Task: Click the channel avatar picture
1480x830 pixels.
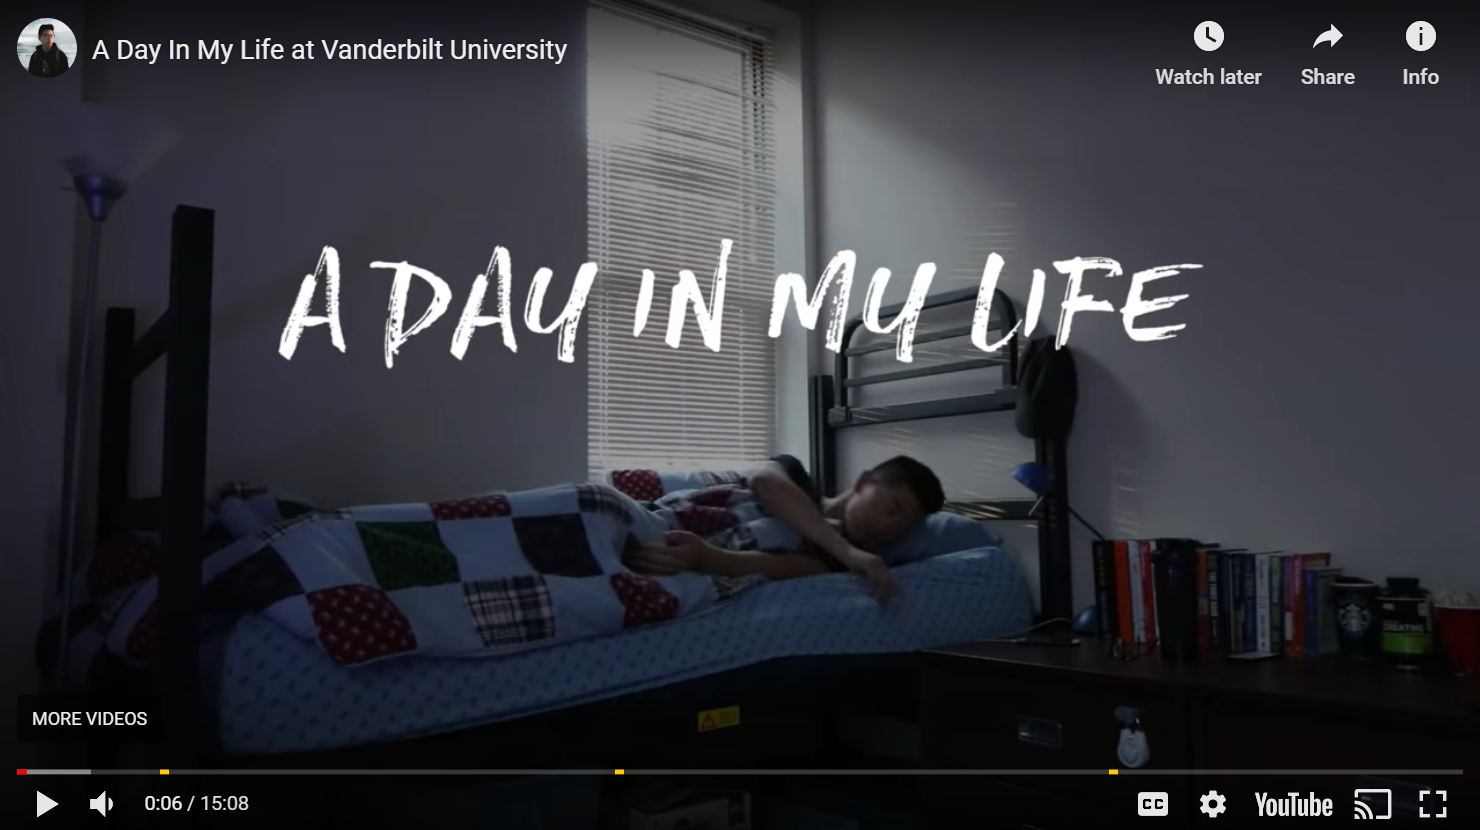Action: (x=47, y=48)
